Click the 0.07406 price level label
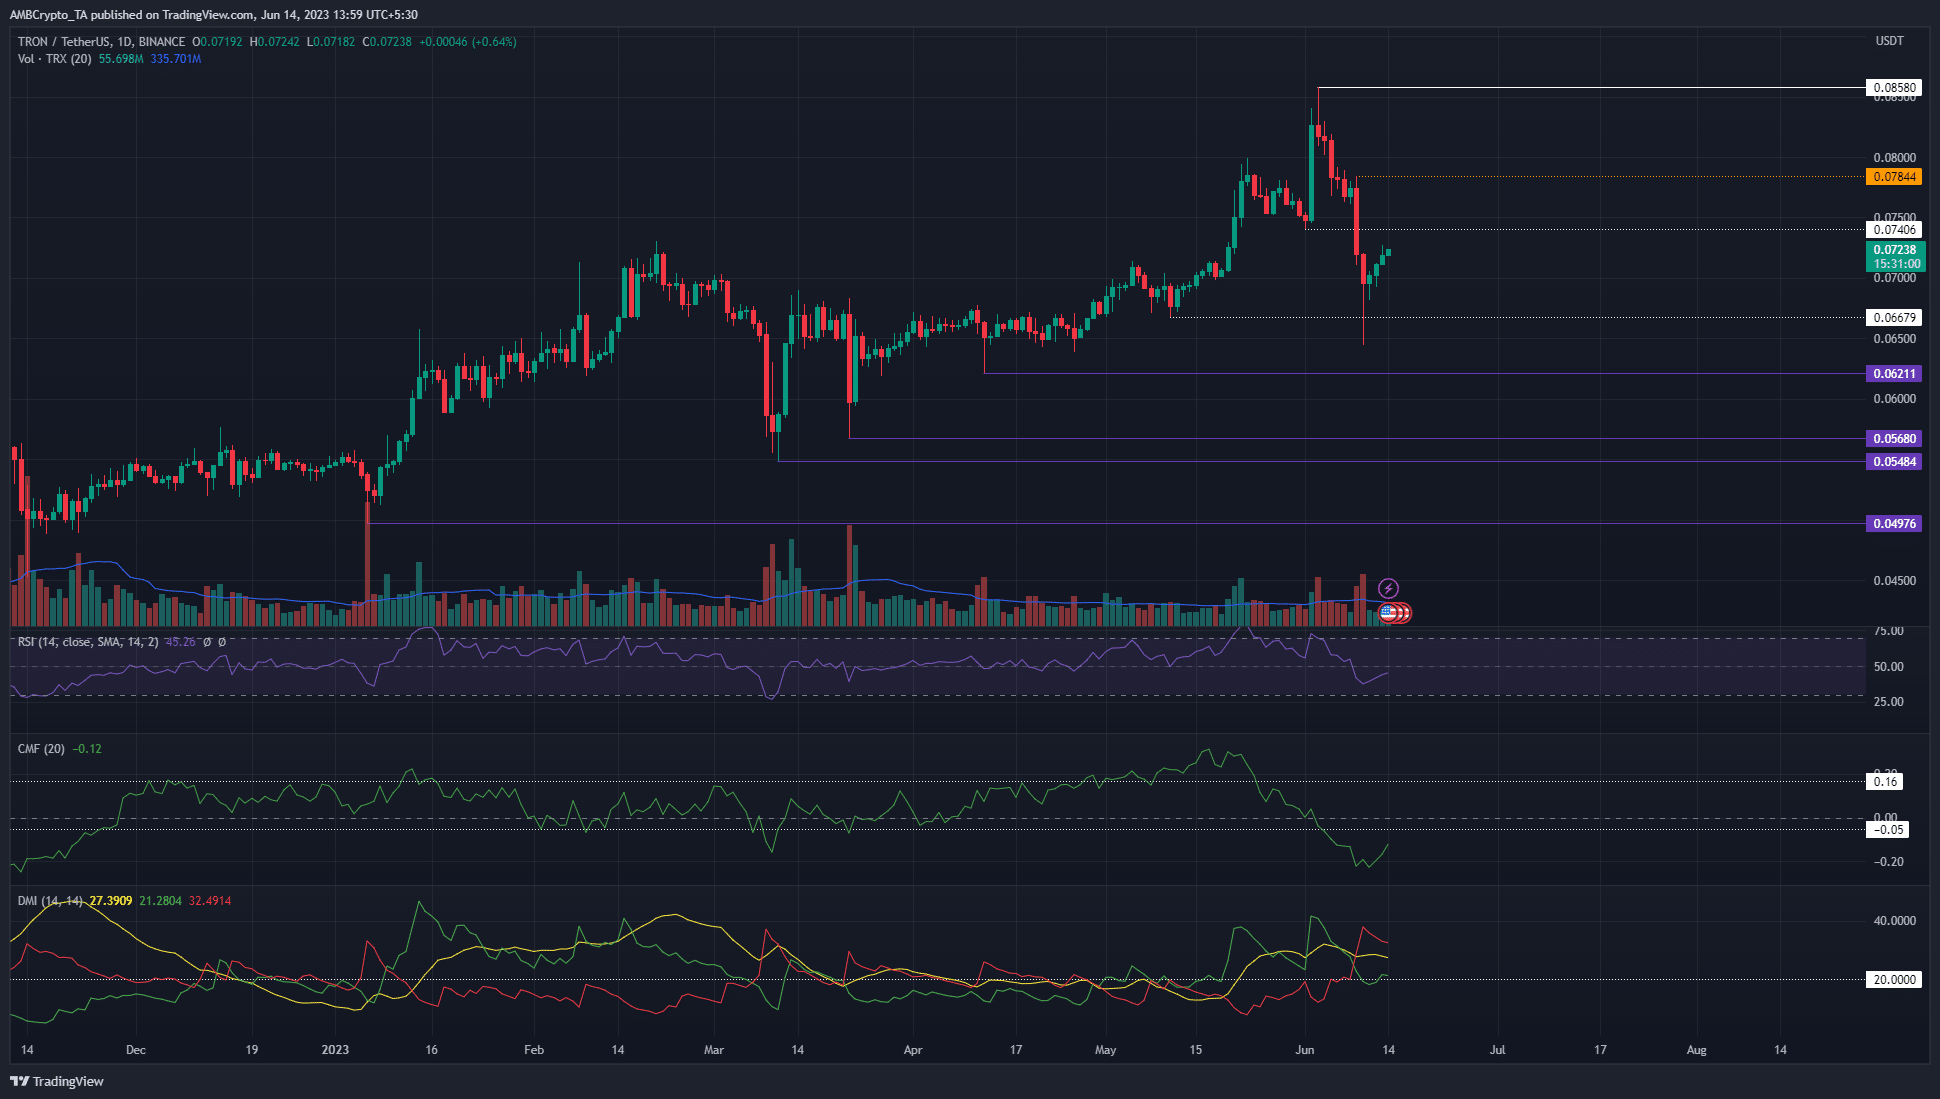This screenshot has height=1099, width=1940. click(1894, 230)
